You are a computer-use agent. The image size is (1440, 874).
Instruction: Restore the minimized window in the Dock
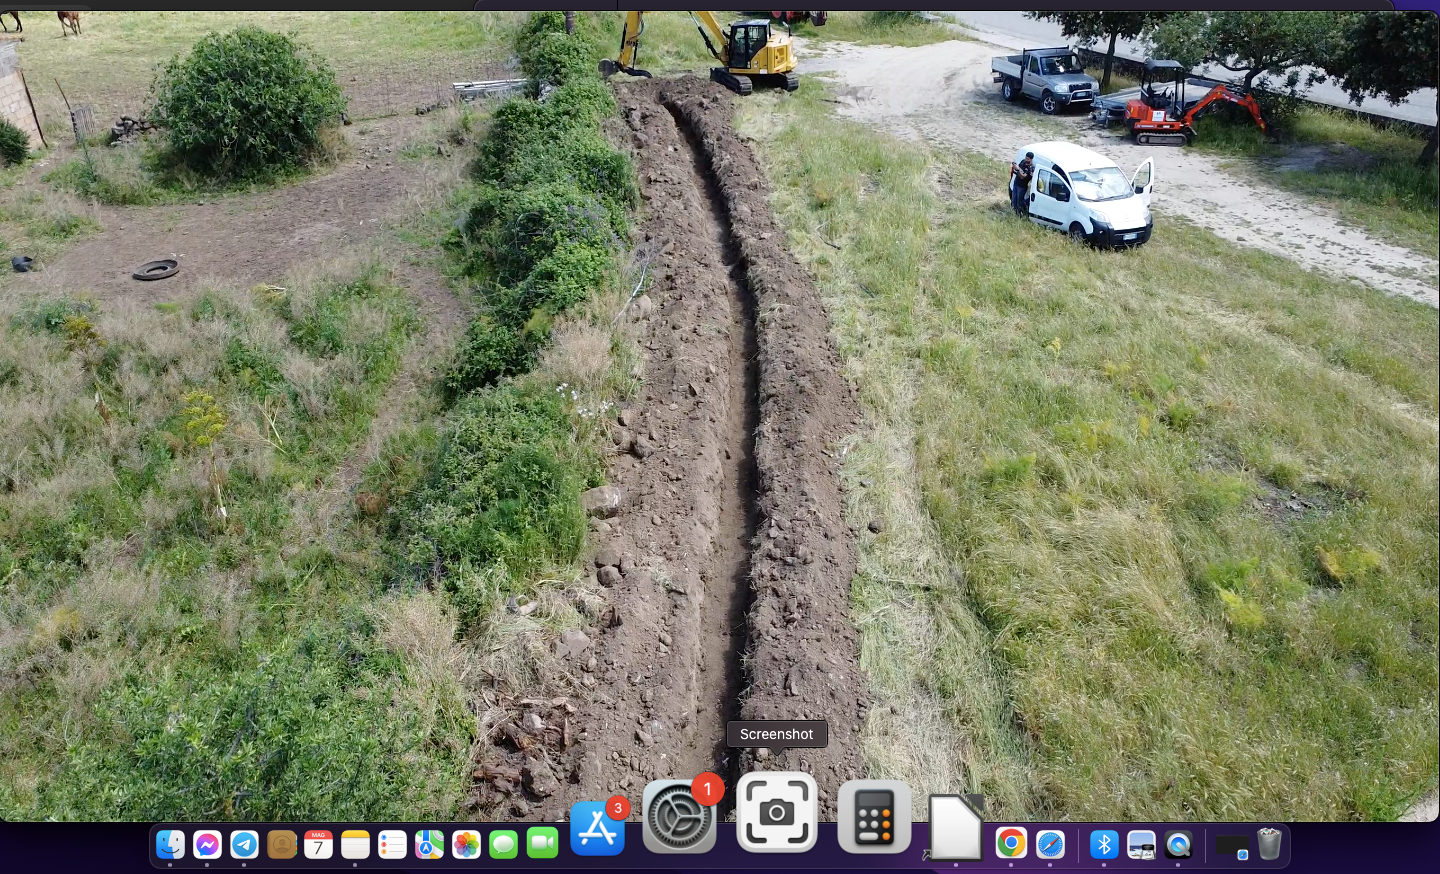[x=1233, y=847]
